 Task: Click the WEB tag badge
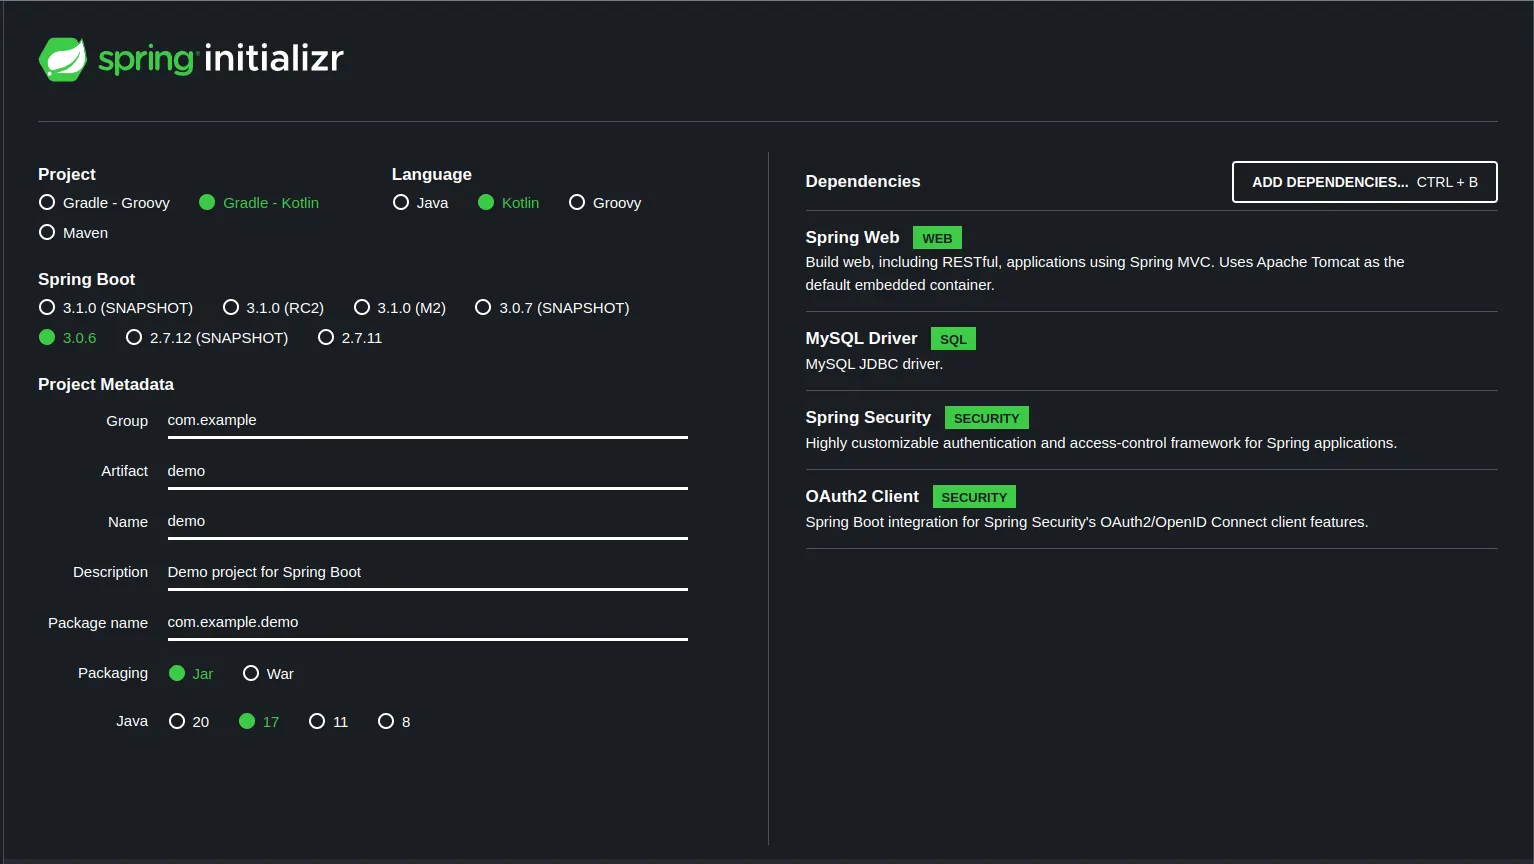coord(937,238)
